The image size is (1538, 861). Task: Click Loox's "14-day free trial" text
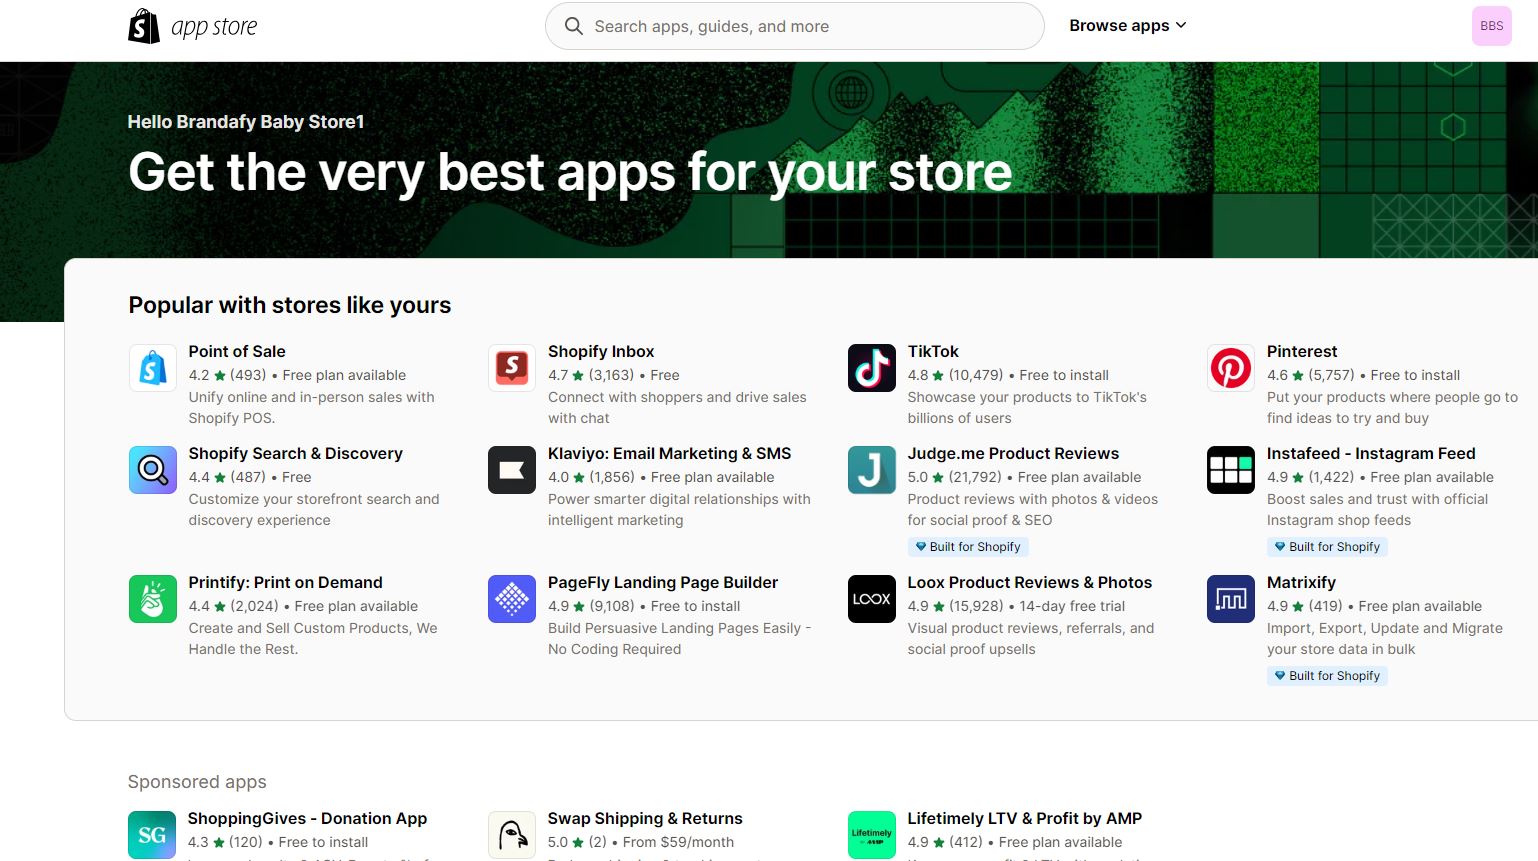pyautogui.click(x=1072, y=606)
